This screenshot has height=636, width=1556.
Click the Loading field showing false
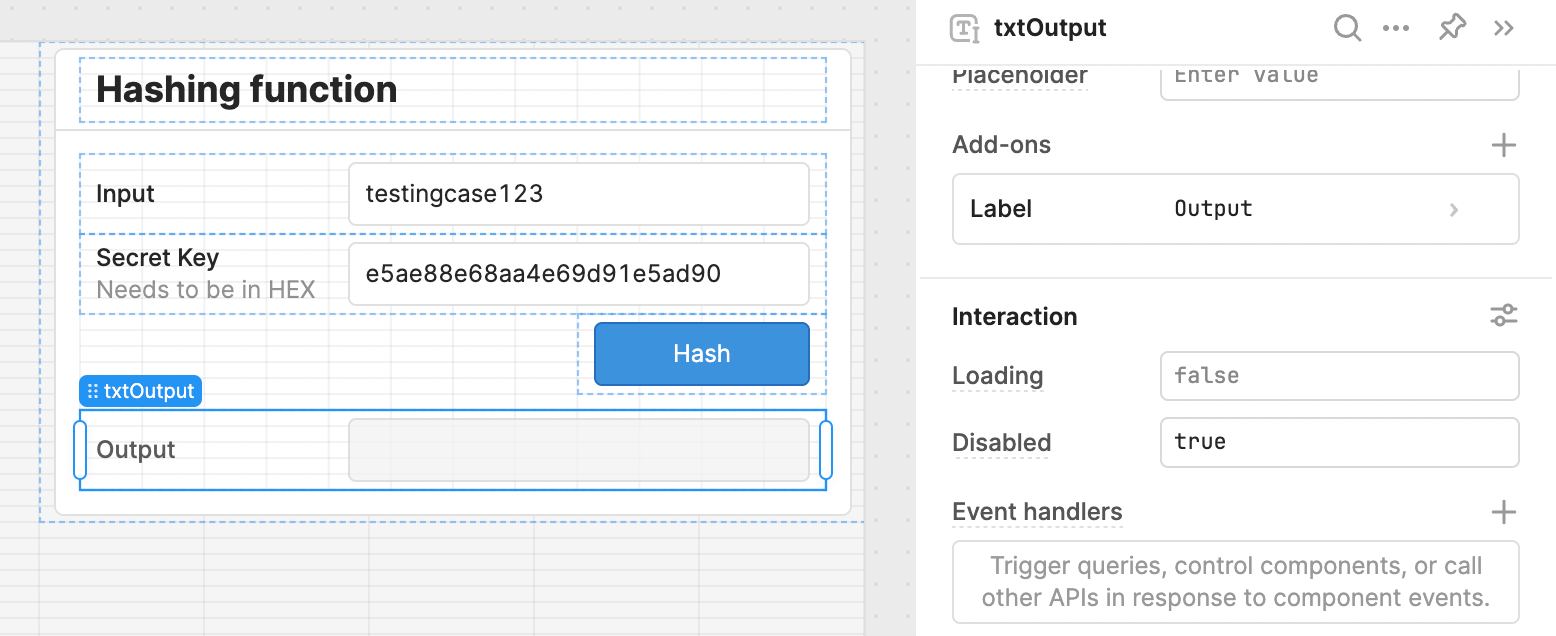point(1339,376)
